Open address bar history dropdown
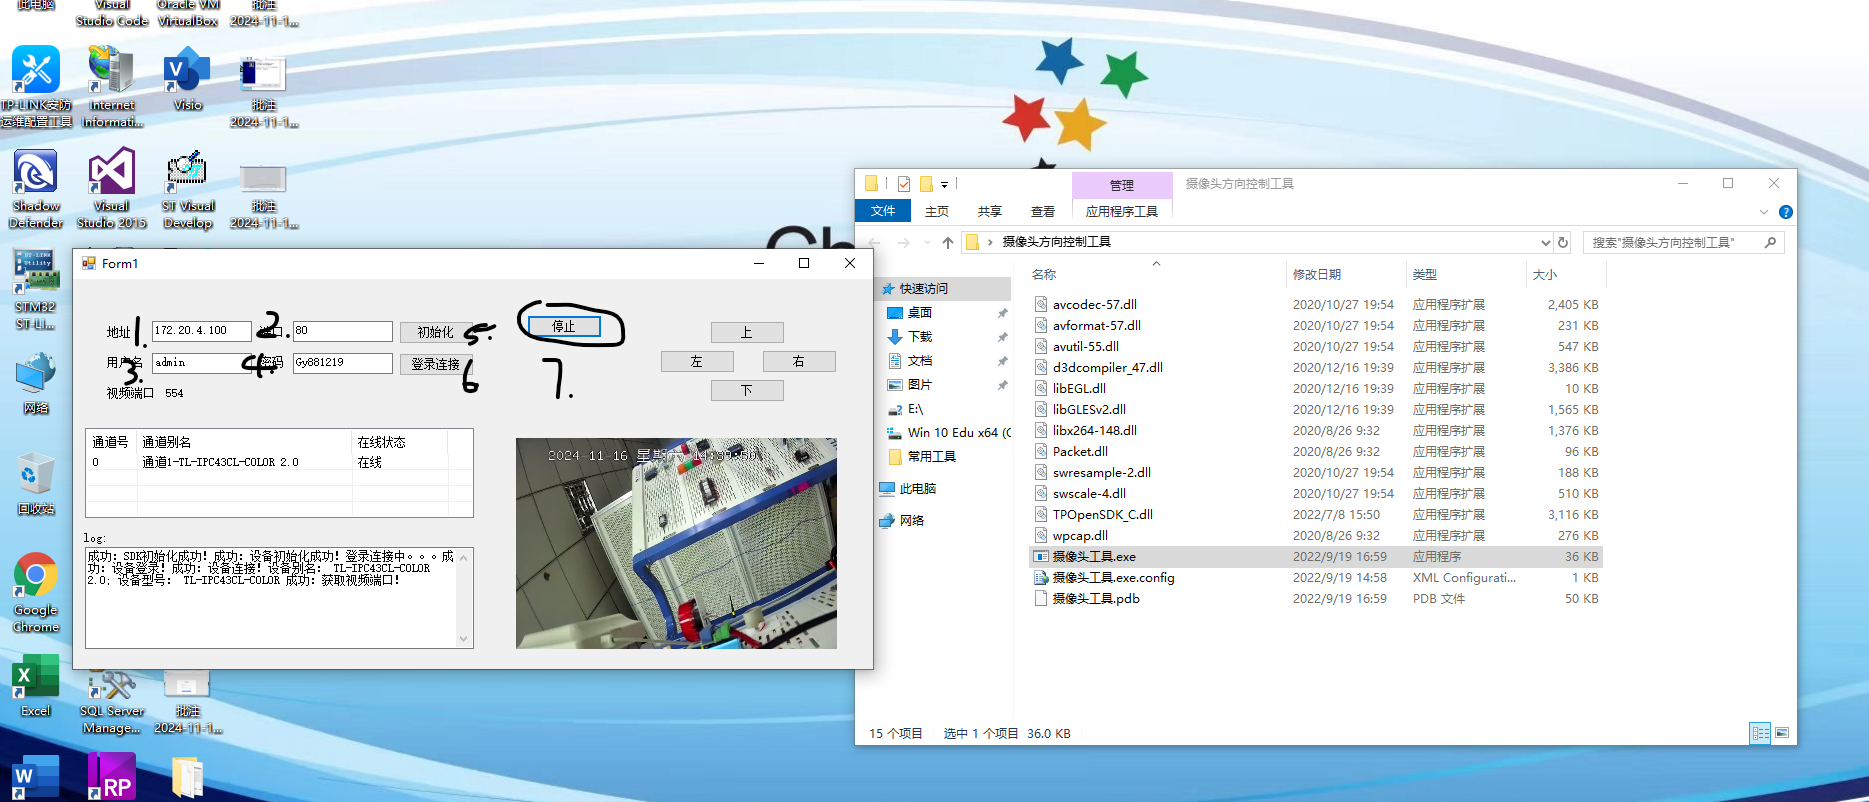The image size is (1869, 802). point(1545,242)
